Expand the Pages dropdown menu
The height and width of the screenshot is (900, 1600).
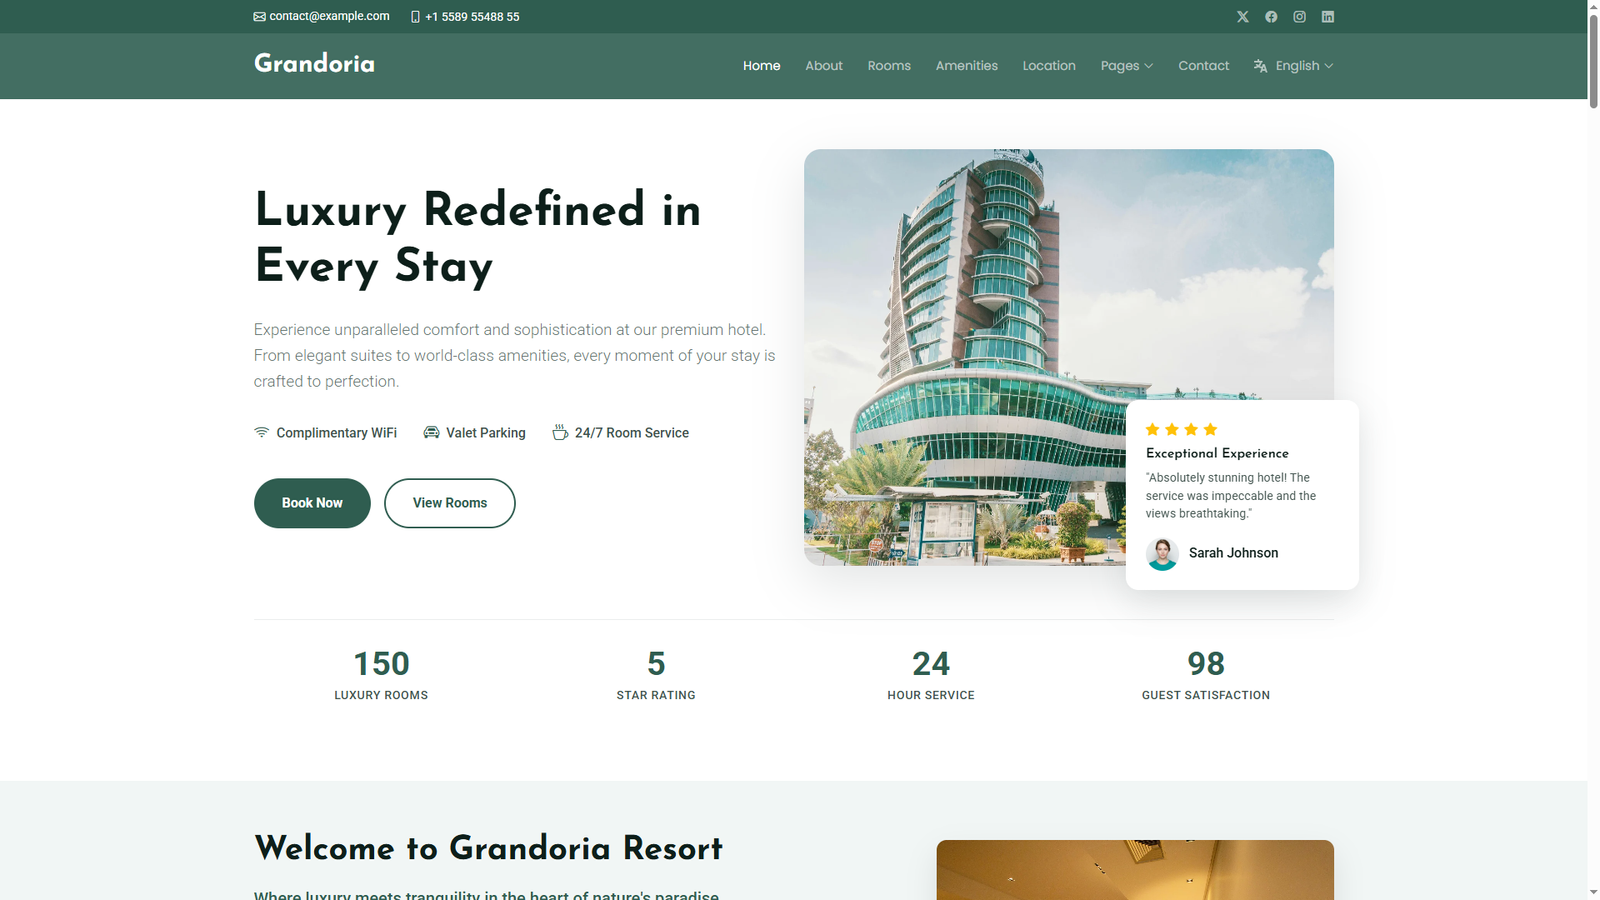click(x=1127, y=66)
